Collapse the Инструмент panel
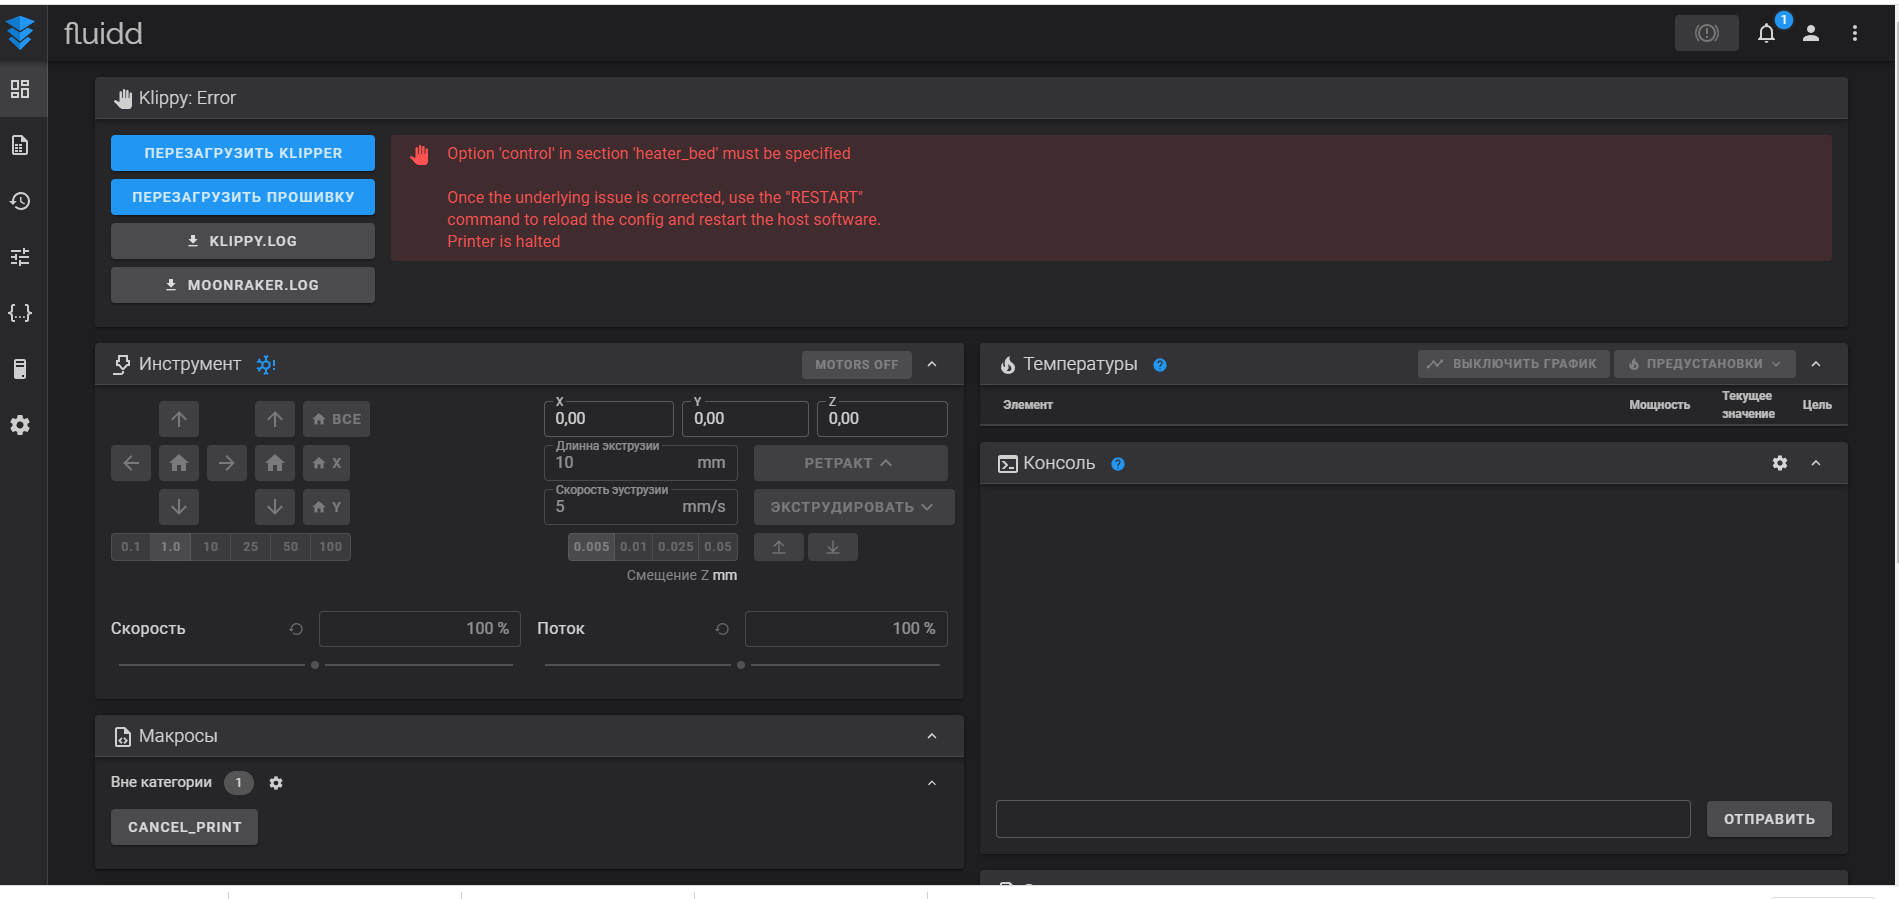This screenshot has height=899, width=1899. (x=931, y=364)
